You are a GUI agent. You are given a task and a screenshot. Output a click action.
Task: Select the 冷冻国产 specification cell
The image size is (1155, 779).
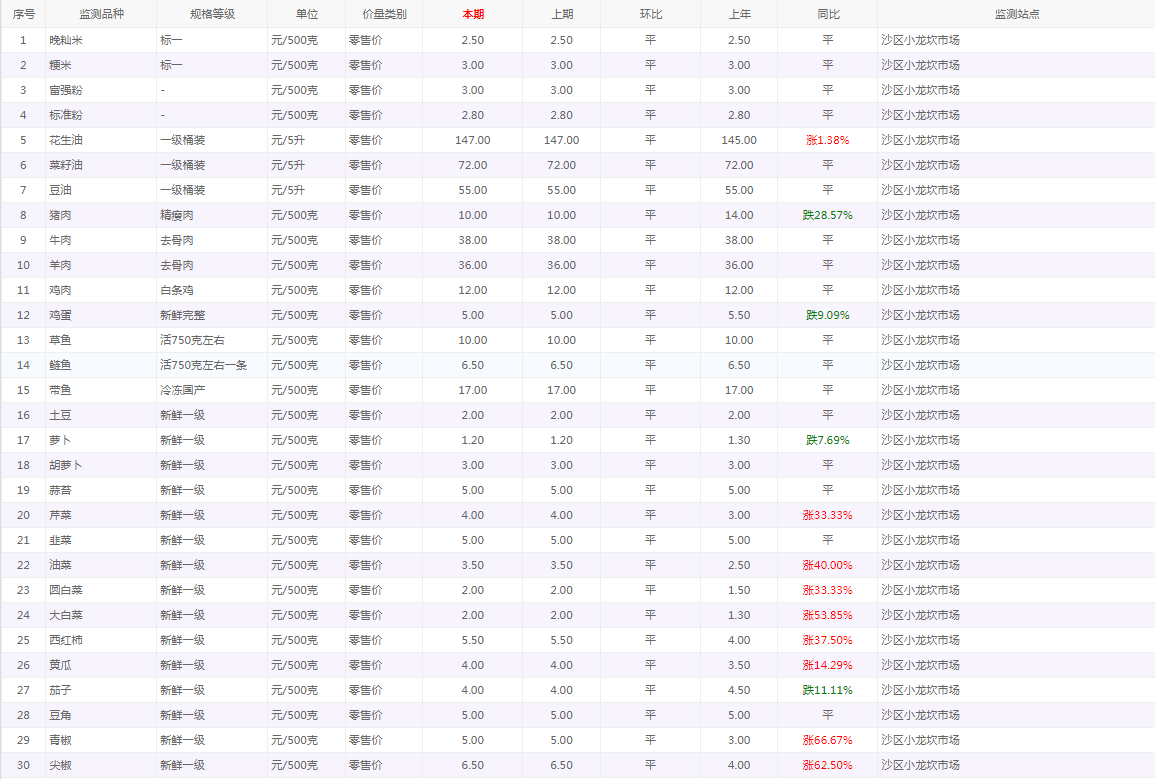[x=183, y=390]
